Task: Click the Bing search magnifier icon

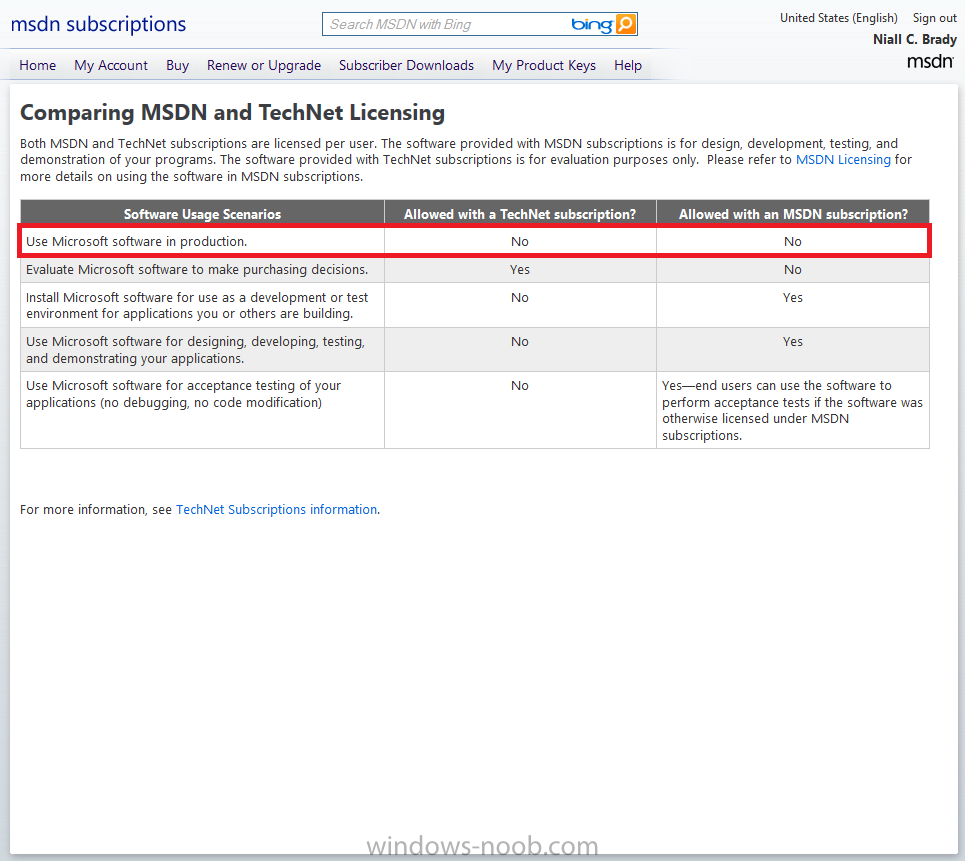Action: coord(625,24)
